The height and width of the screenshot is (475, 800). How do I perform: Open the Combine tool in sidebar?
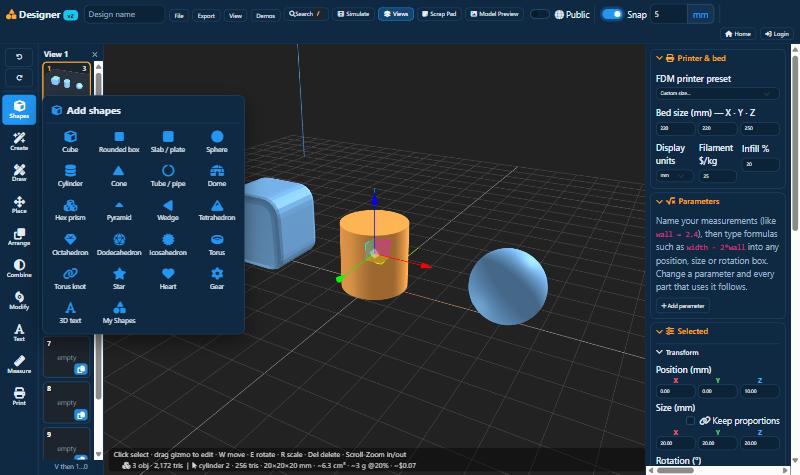pyautogui.click(x=19, y=268)
